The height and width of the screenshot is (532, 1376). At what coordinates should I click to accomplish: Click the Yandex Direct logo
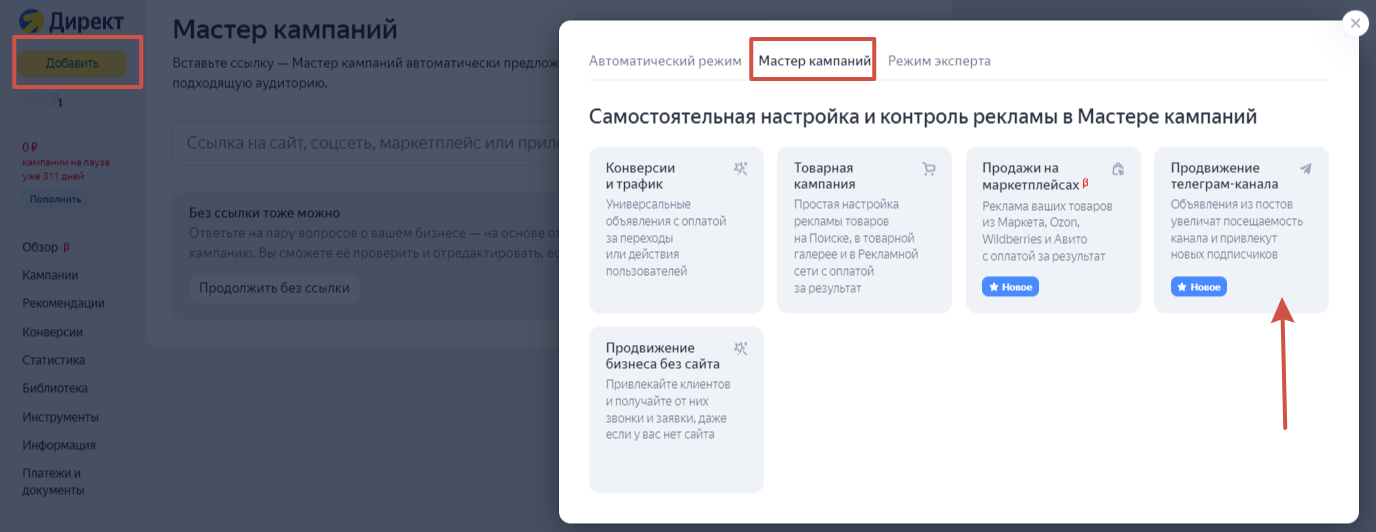coord(71,21)
